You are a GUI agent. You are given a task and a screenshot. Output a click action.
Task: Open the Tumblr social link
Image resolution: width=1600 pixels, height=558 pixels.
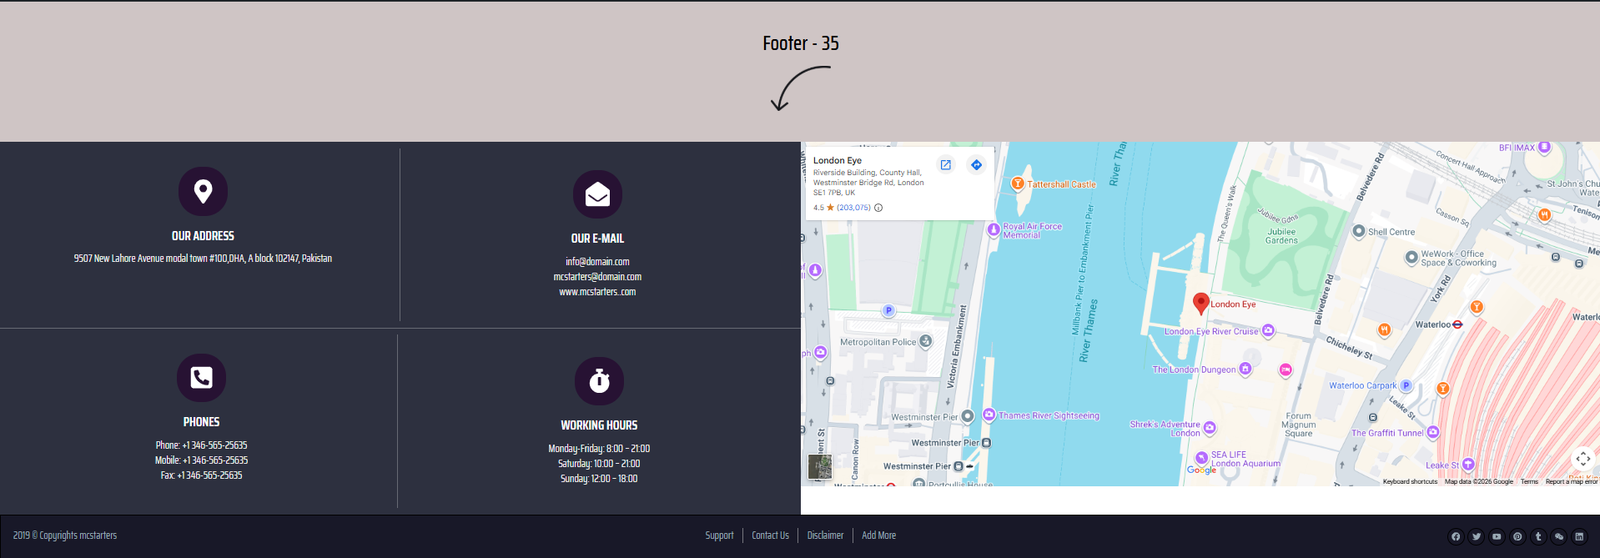[1538, 537]
